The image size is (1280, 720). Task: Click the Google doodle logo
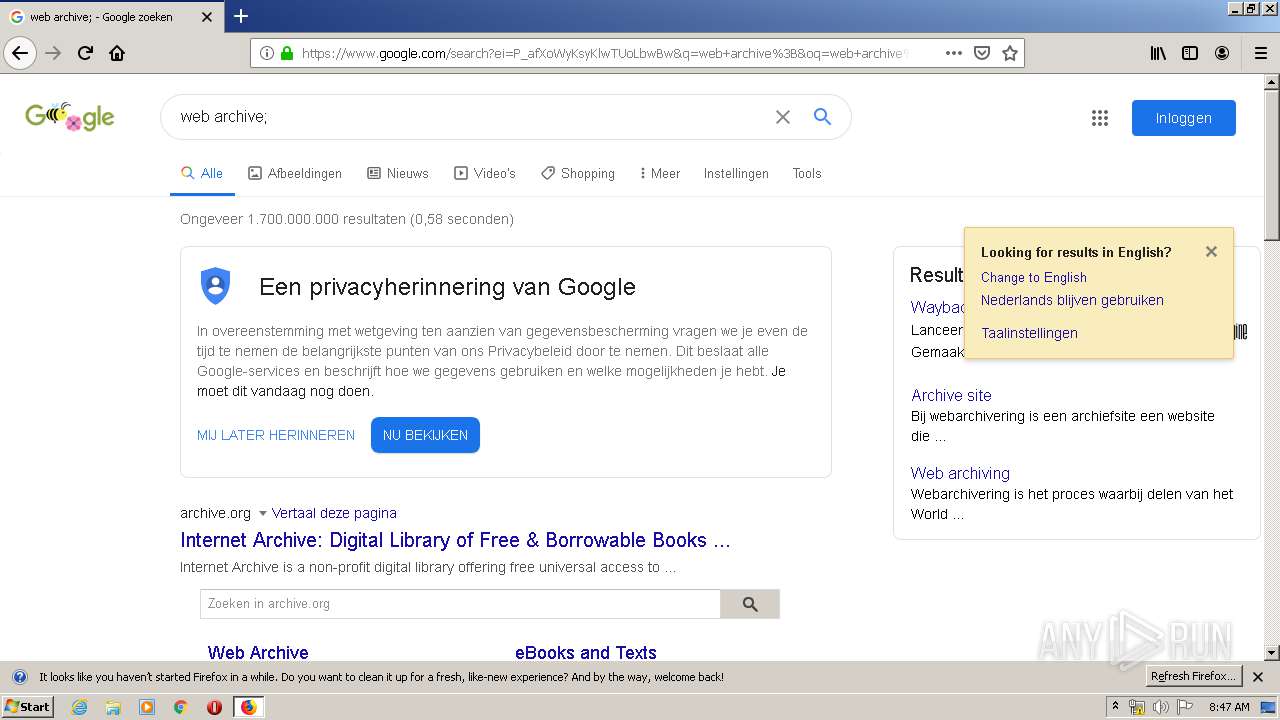point(70,117)
